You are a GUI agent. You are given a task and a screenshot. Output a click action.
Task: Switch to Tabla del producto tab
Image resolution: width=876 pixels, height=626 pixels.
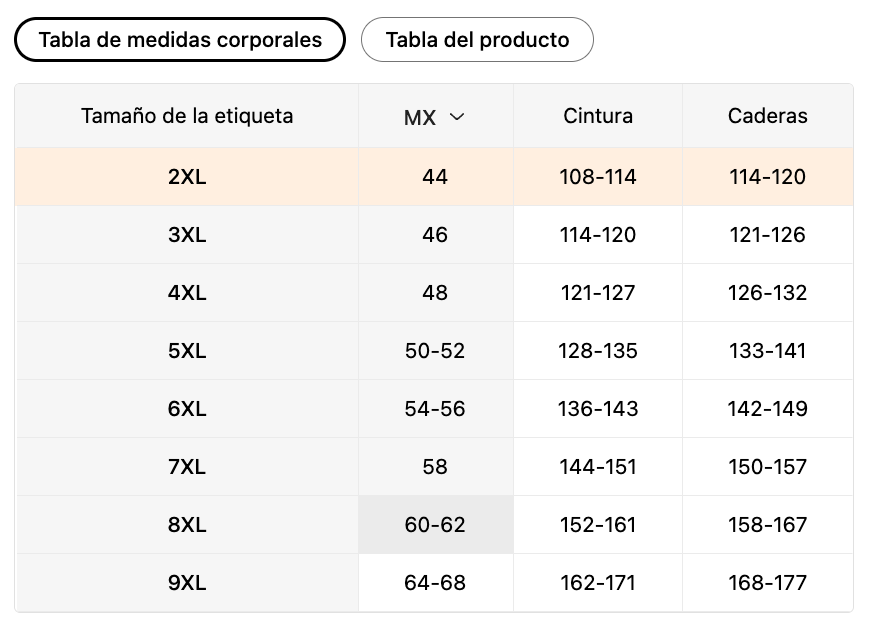pos(477,40)
